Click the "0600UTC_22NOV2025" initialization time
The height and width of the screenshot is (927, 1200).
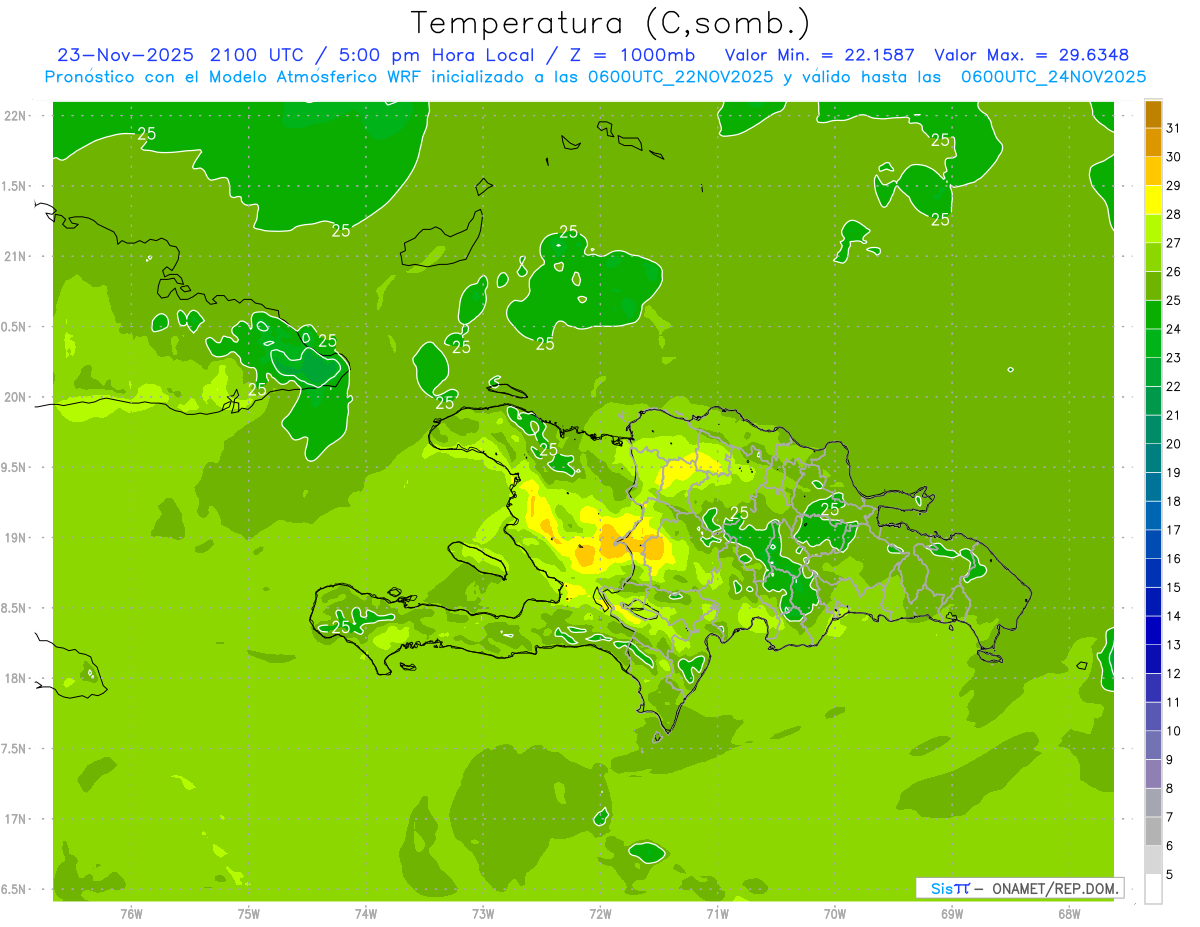[x=680, y=77]
